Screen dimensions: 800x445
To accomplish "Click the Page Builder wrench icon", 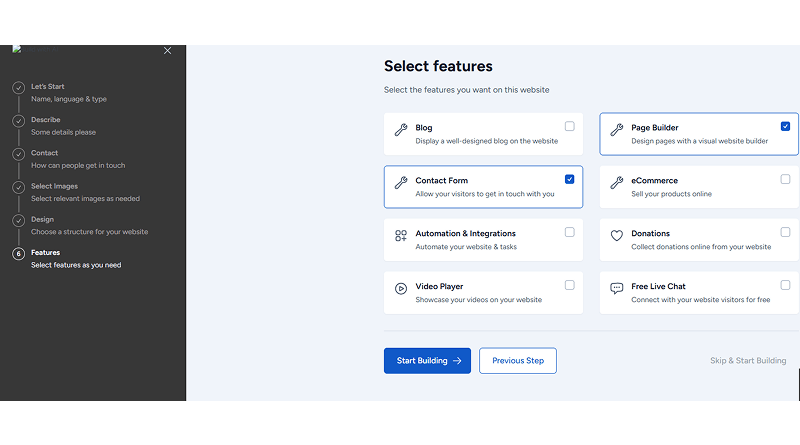I will point(617,130).
